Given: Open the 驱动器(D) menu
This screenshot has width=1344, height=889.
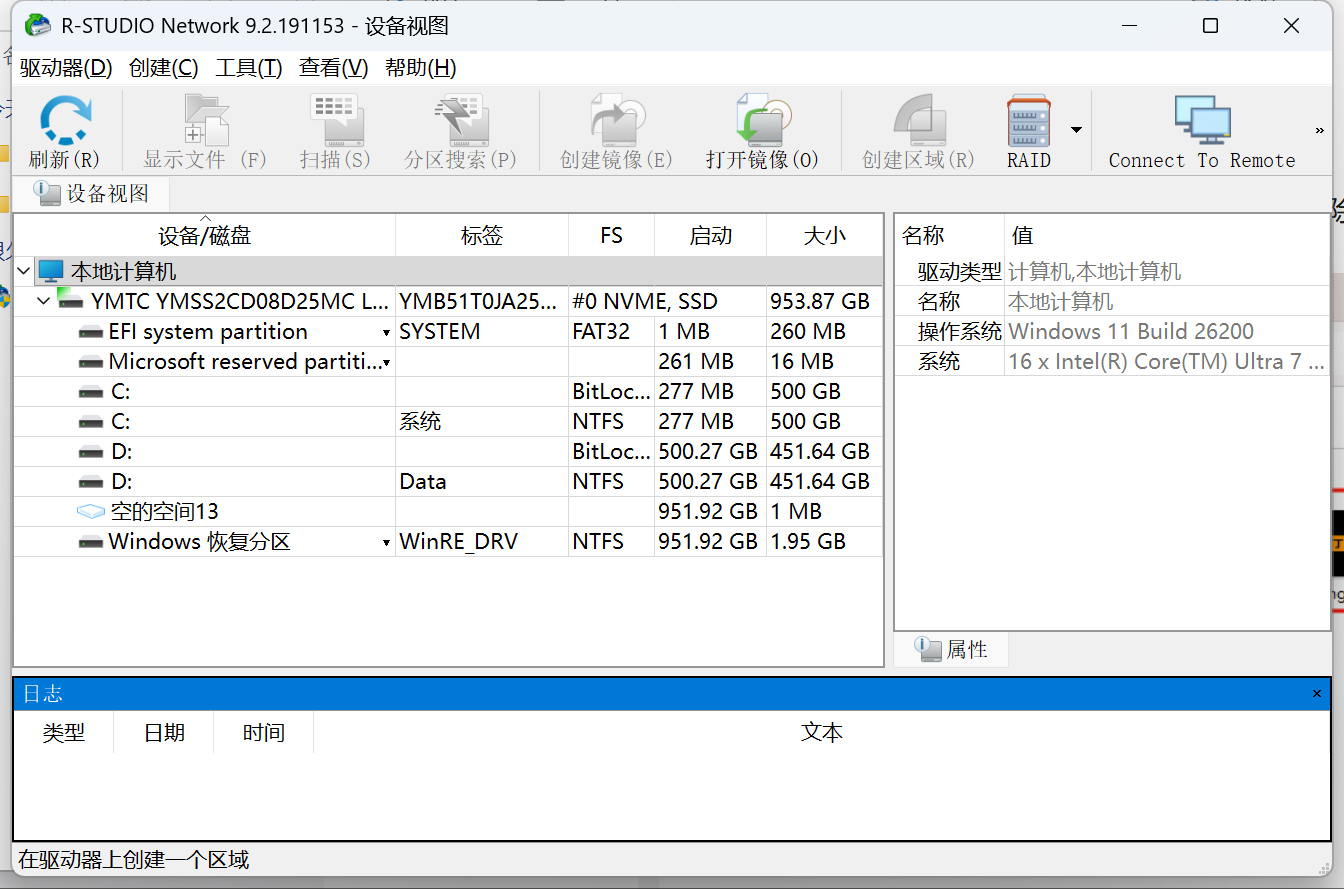Looking at the screenshot, I should click(66, 68).
